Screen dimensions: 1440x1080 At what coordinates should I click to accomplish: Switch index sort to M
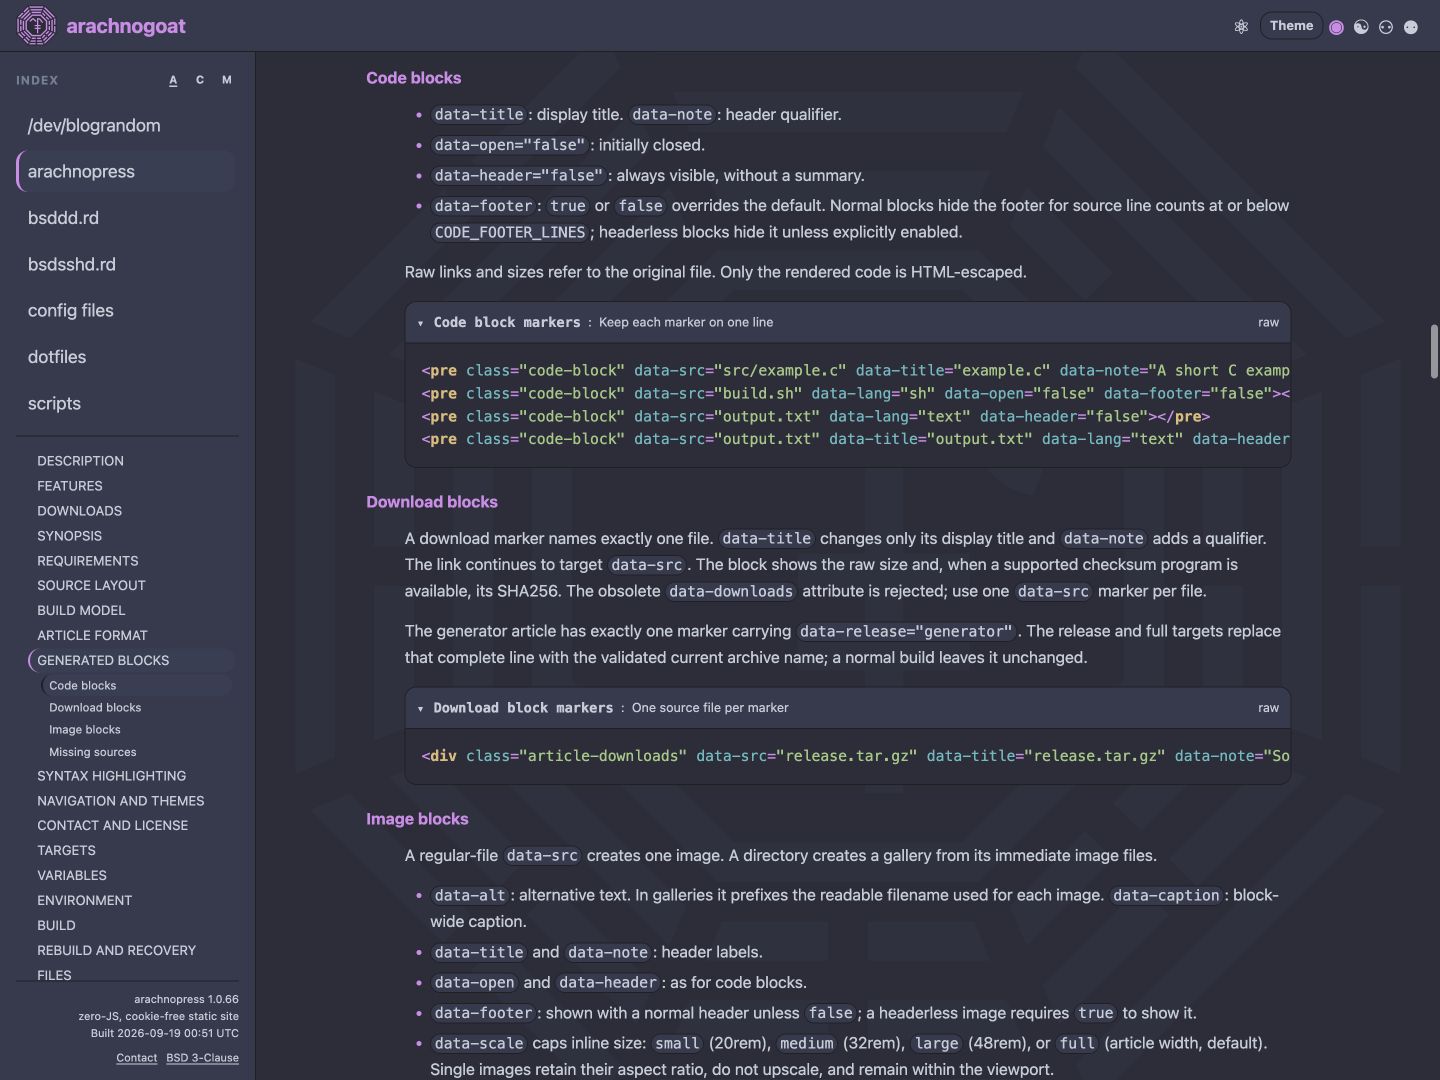click(x=227, y=80)
